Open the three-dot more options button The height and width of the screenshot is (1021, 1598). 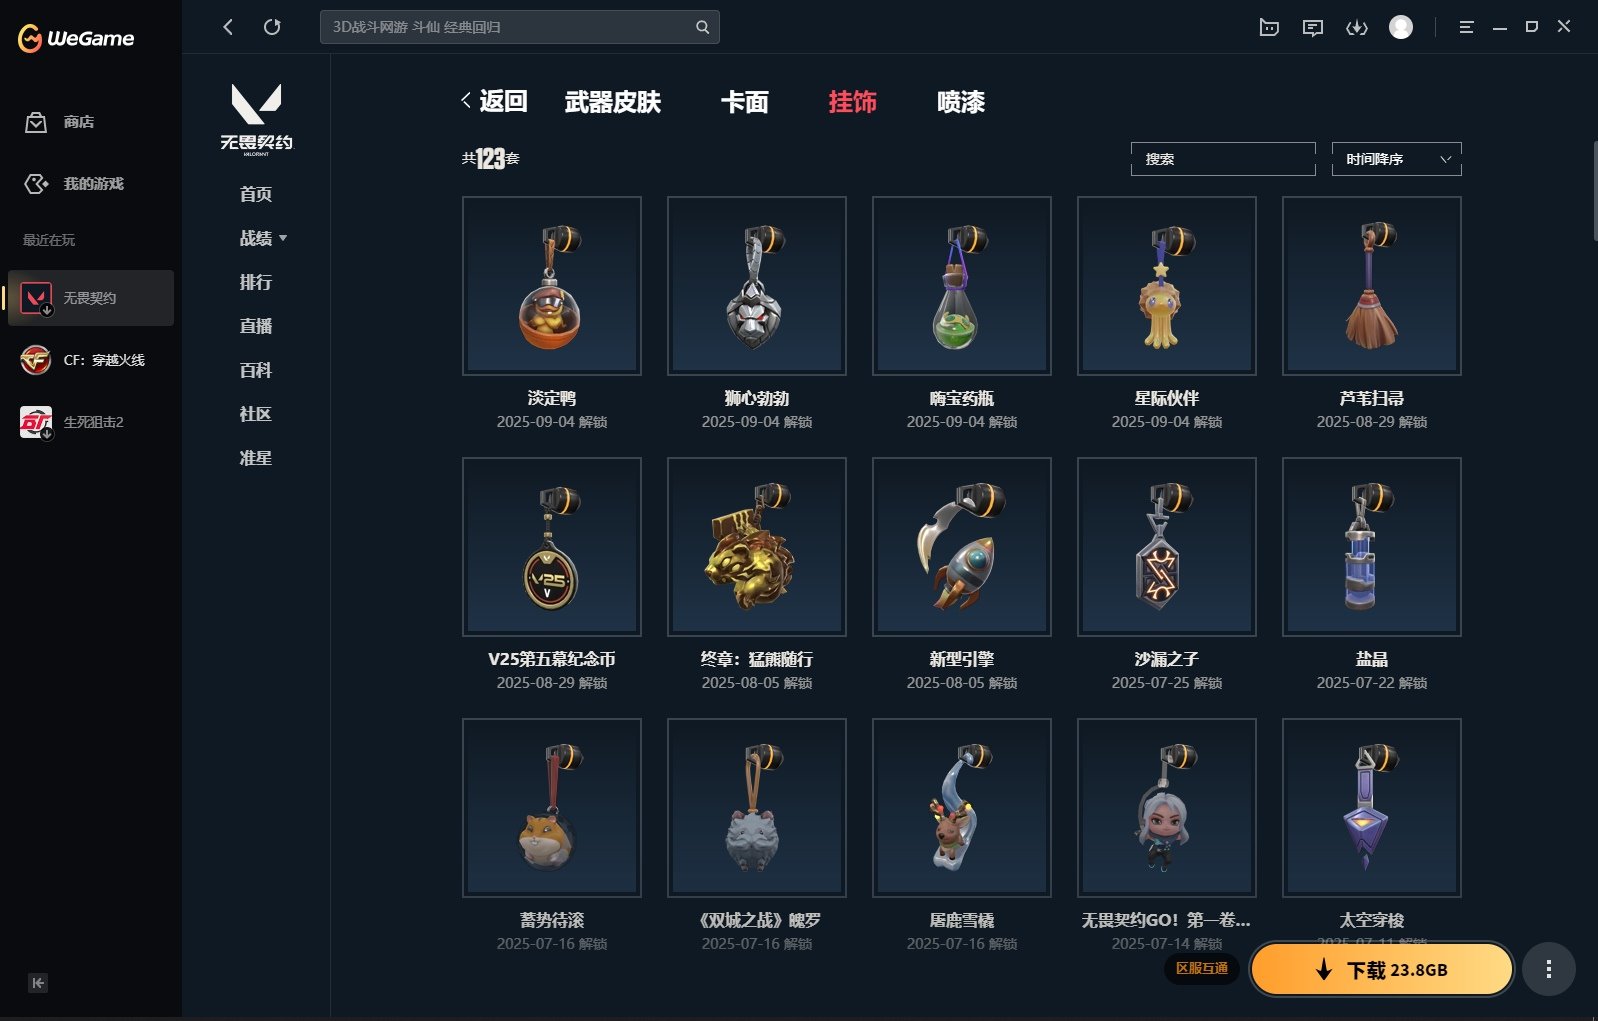[x=1549, y=969]
